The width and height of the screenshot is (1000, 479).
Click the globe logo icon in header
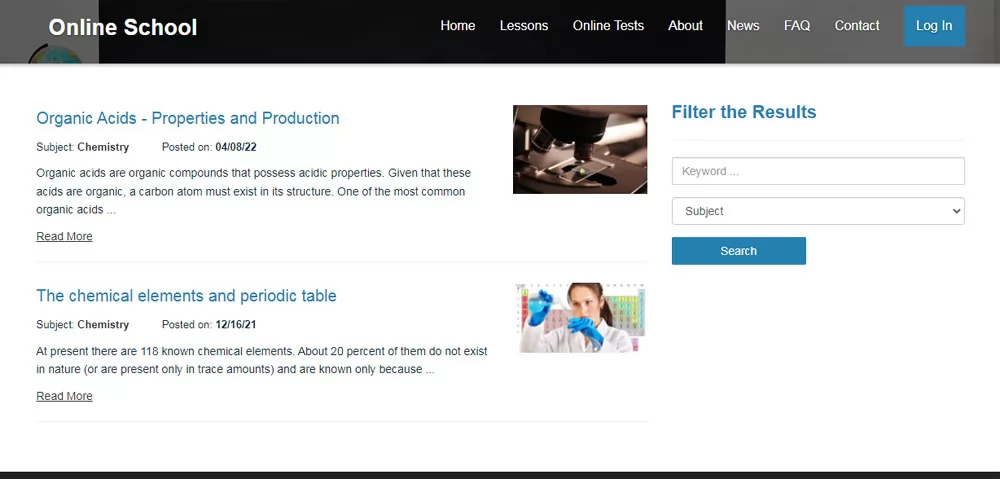pos(55,54)
